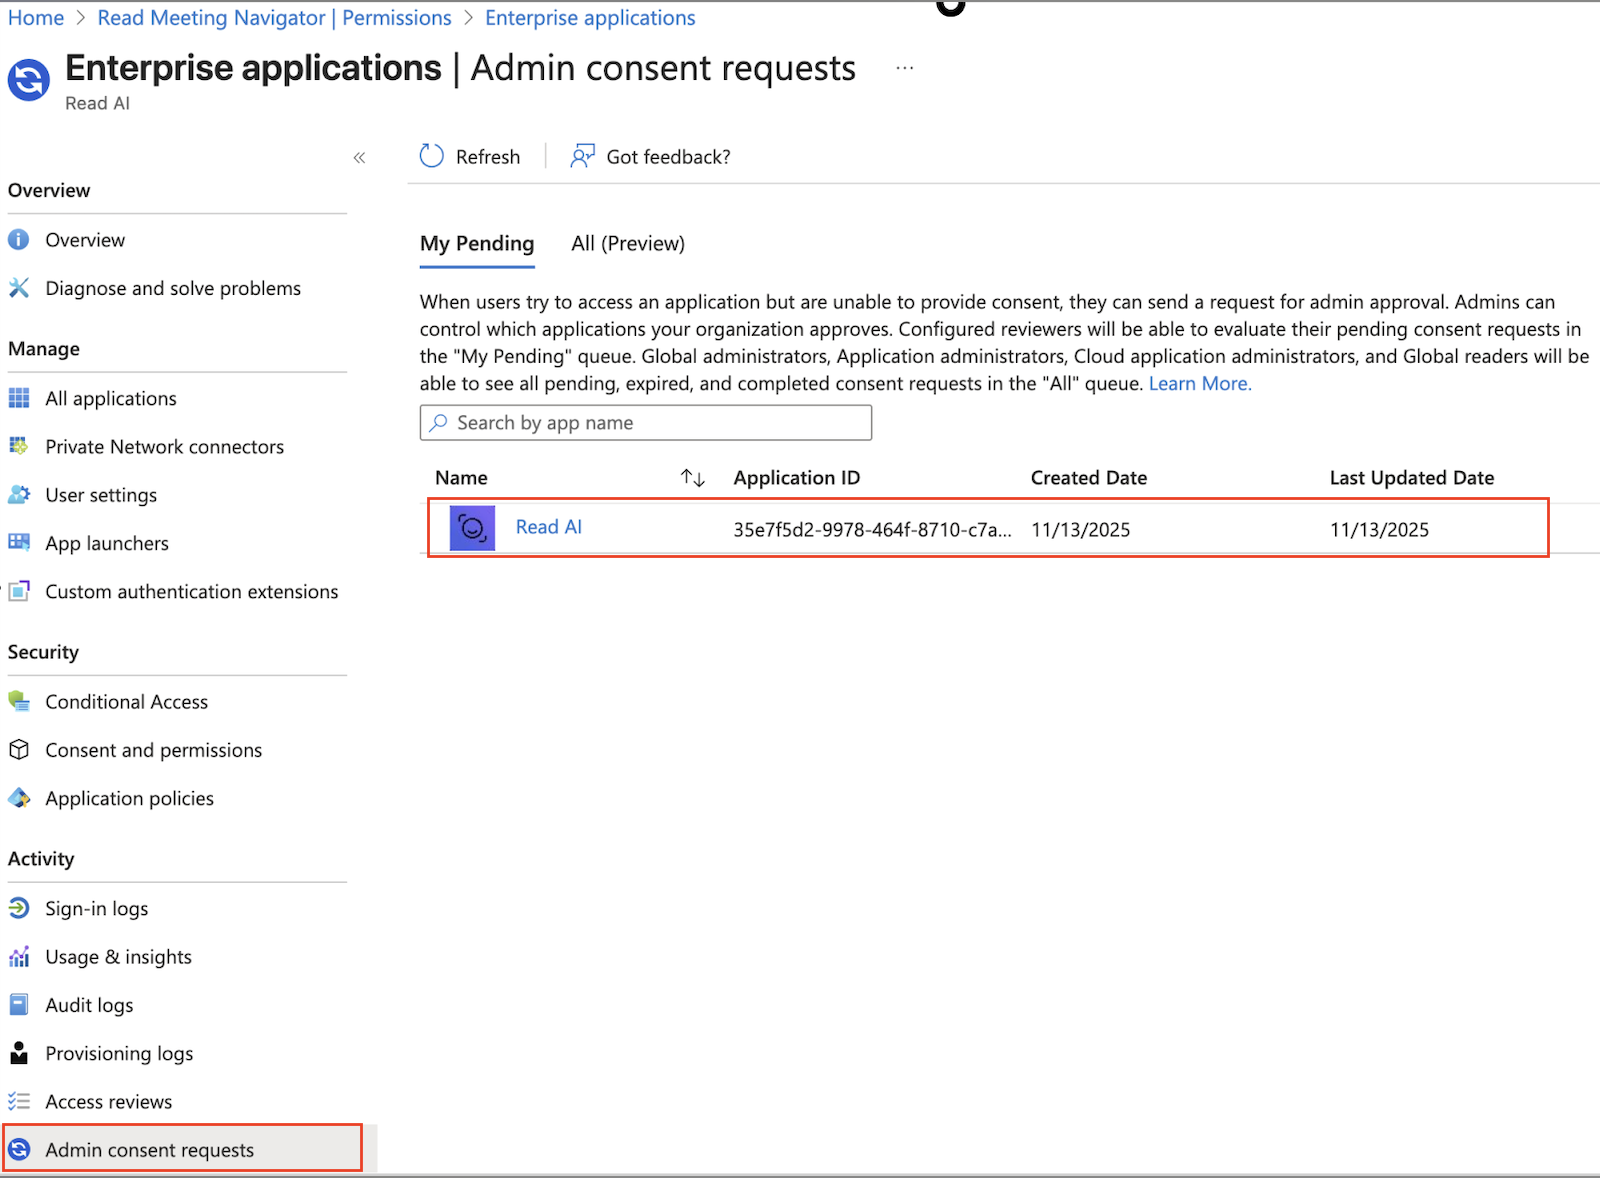Click the Got feedback? button

point(650,156)
